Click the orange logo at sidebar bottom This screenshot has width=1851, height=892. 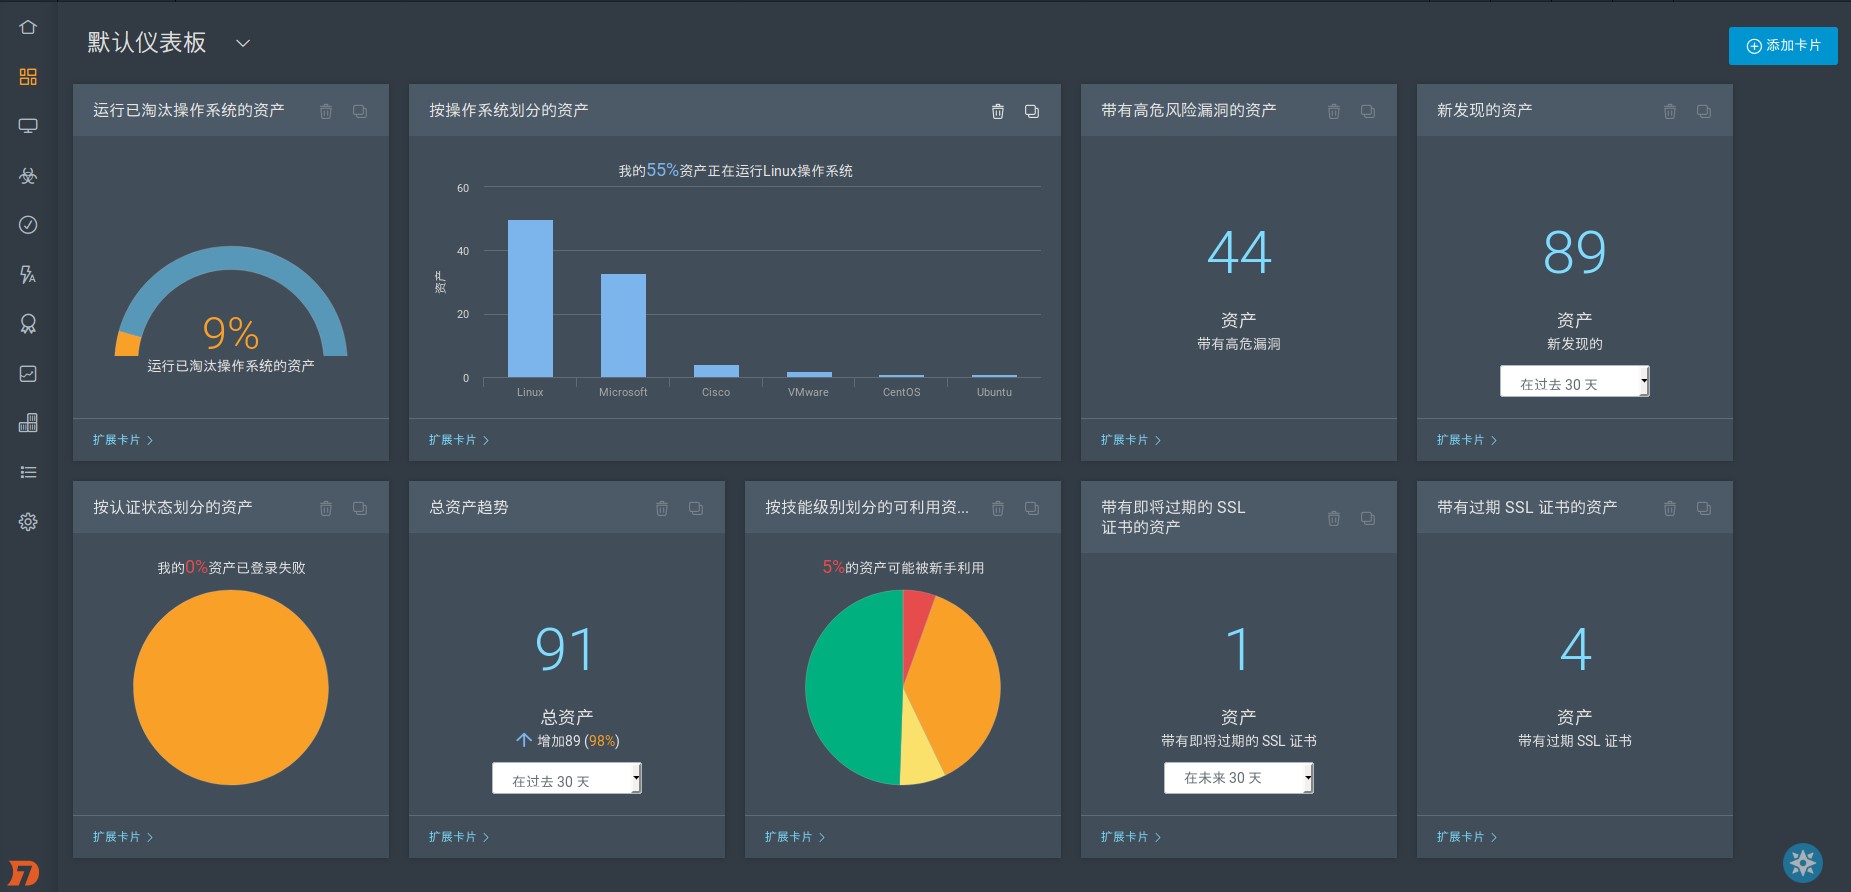[x=24, y=872]
